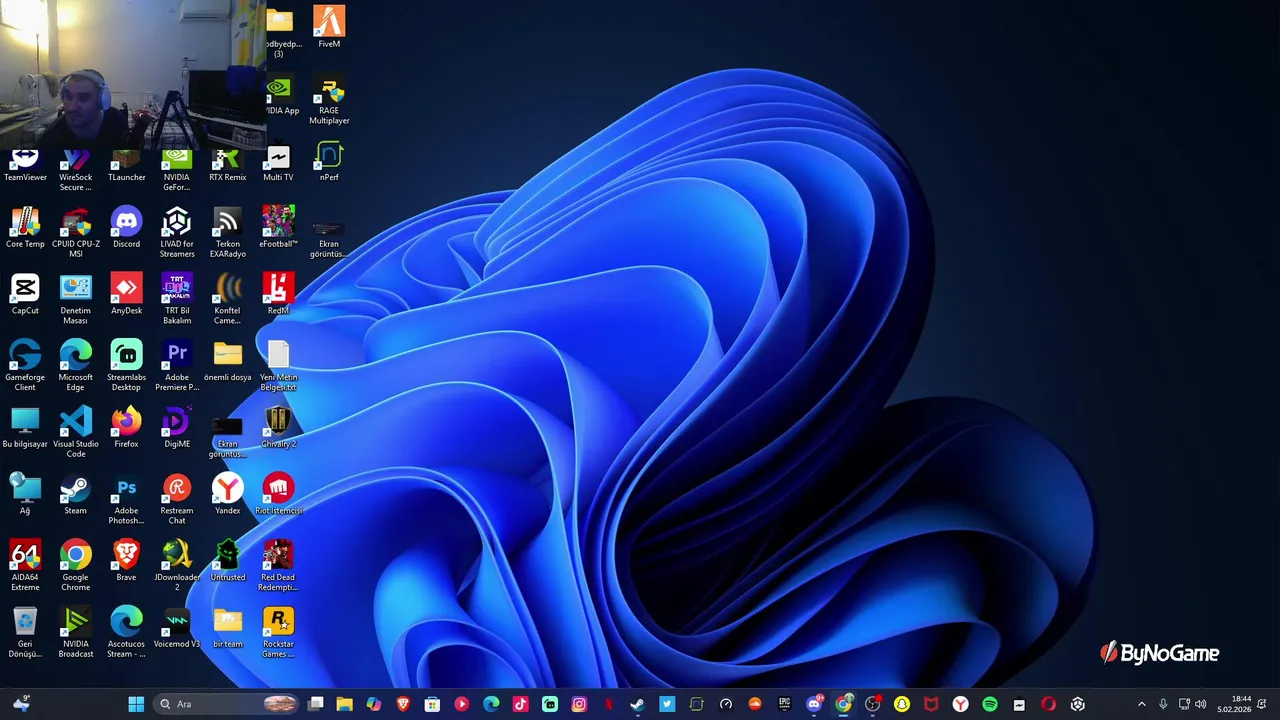1280x720 pixels.
Task: Launch Visual Studio Code shortcut
Action: coord(75,433)
